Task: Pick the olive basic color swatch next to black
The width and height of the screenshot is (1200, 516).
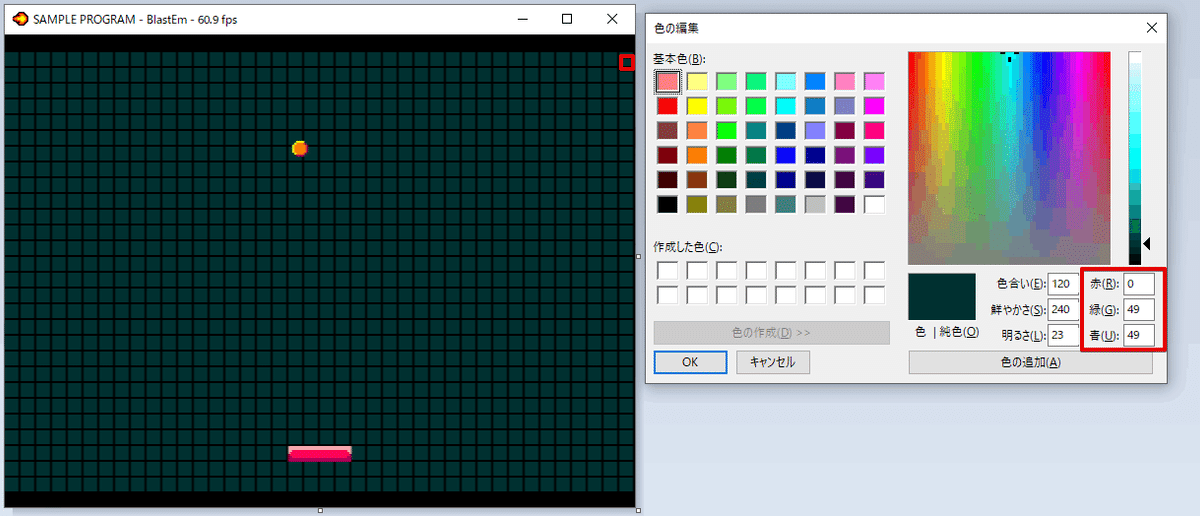Action: (x=697, y=204)
